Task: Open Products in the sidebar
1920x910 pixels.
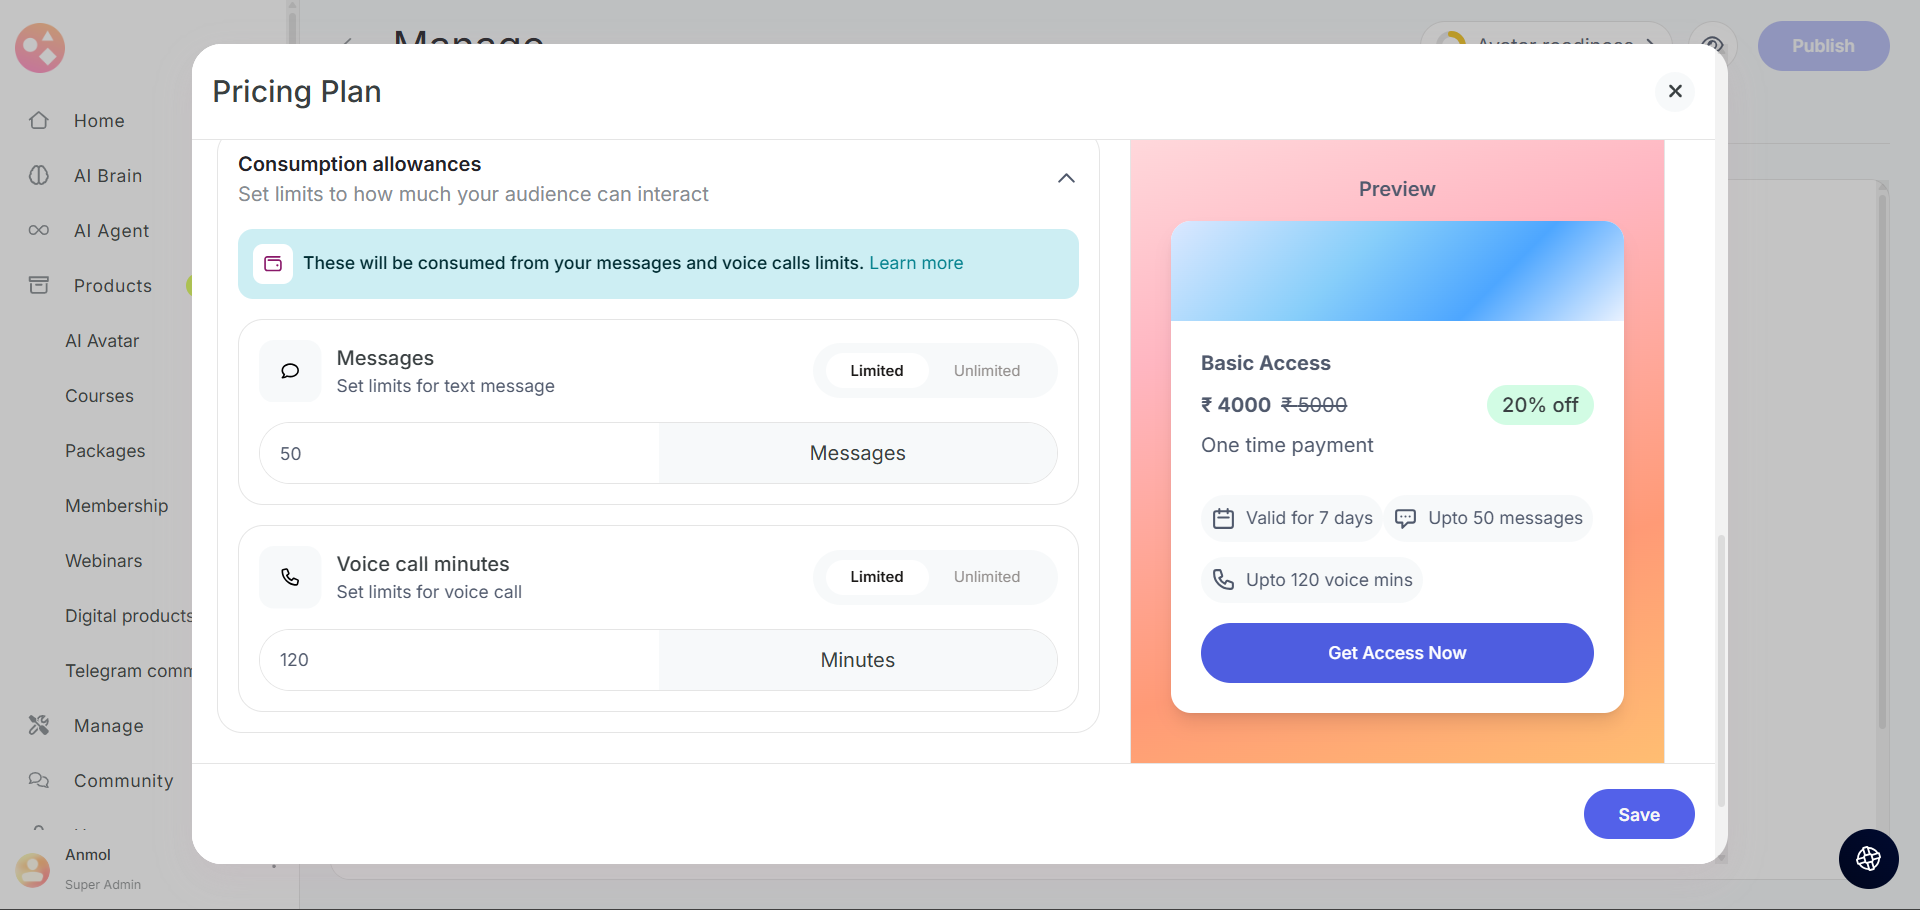Action: (x=113, y=286)
